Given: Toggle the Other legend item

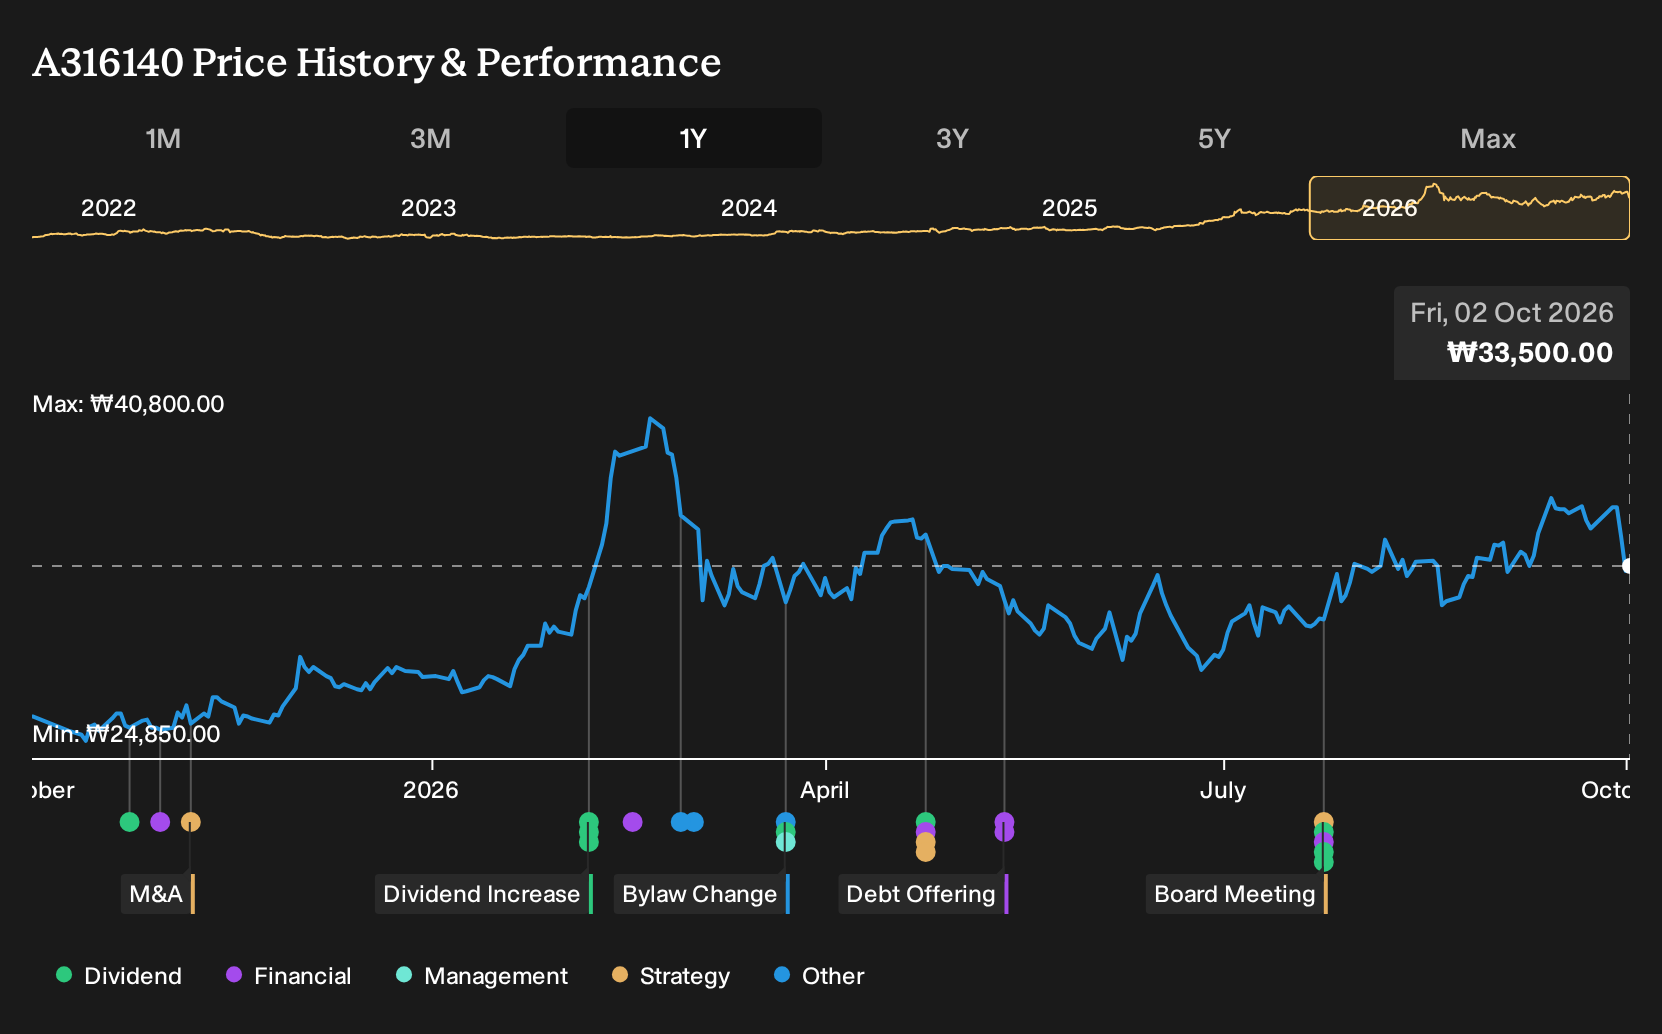Looking at the screenshot, I should (819, 976).
